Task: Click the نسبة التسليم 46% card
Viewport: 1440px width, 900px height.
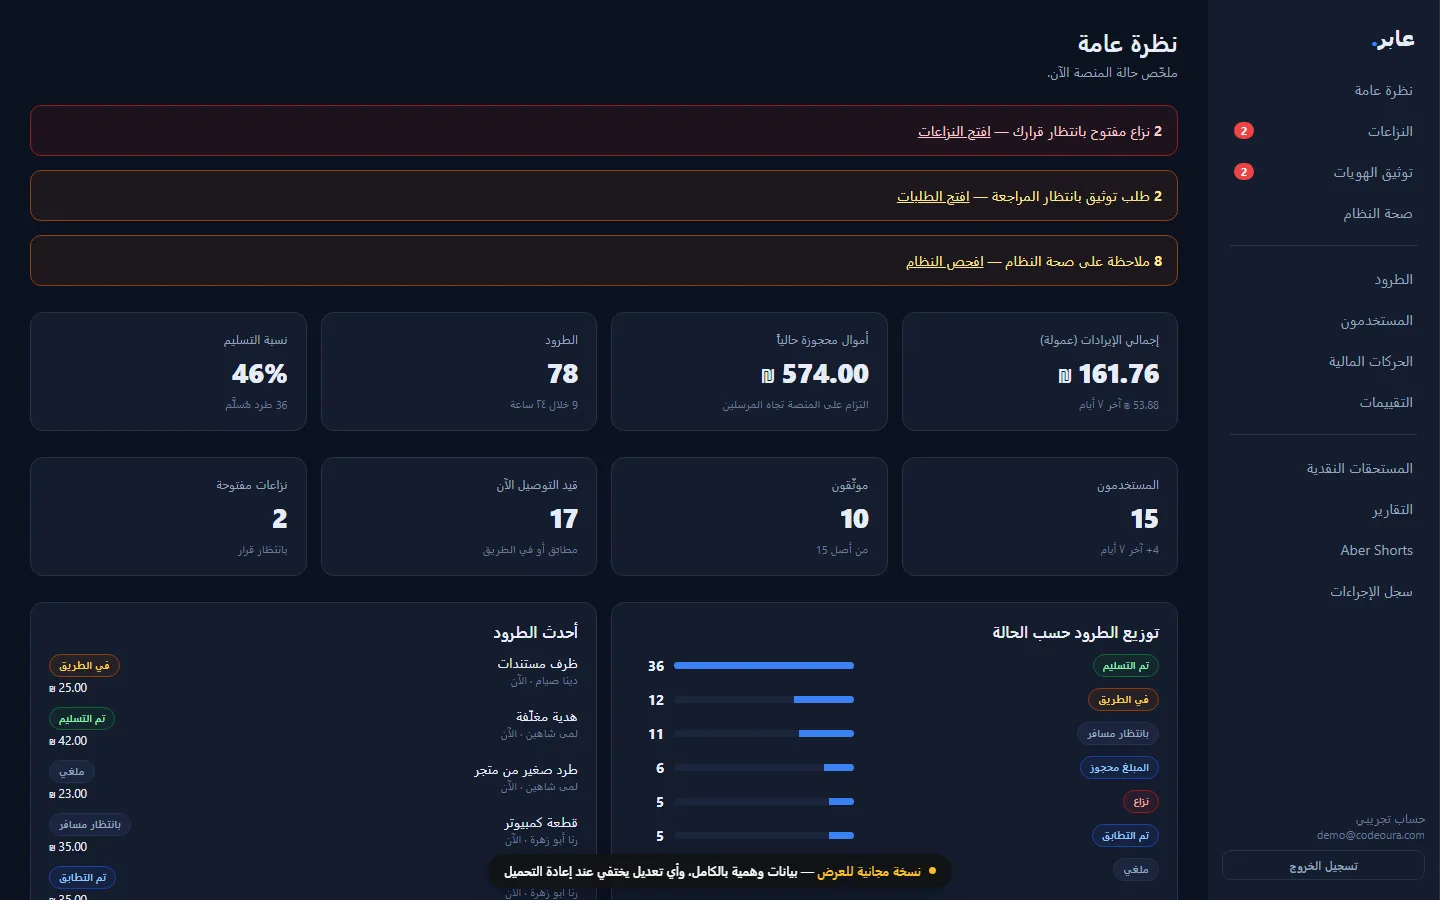Action: [x=168, y=372]
